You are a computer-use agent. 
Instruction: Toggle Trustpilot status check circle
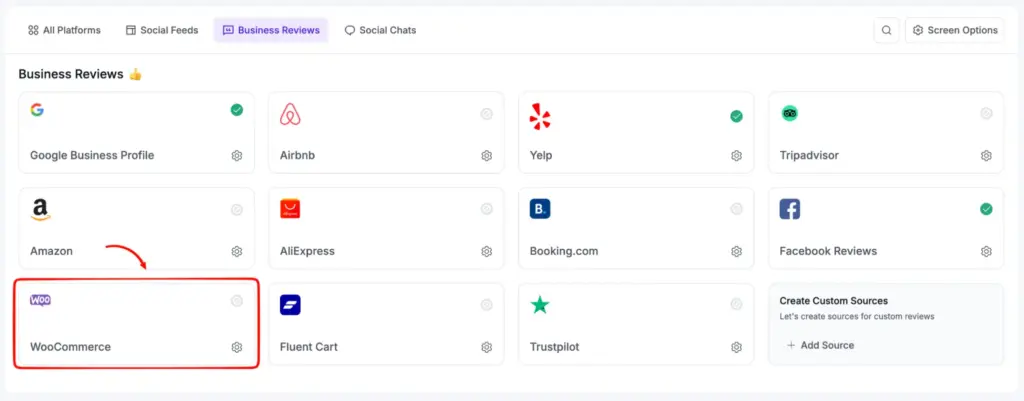pyautogui.click(x=737, y=304)
